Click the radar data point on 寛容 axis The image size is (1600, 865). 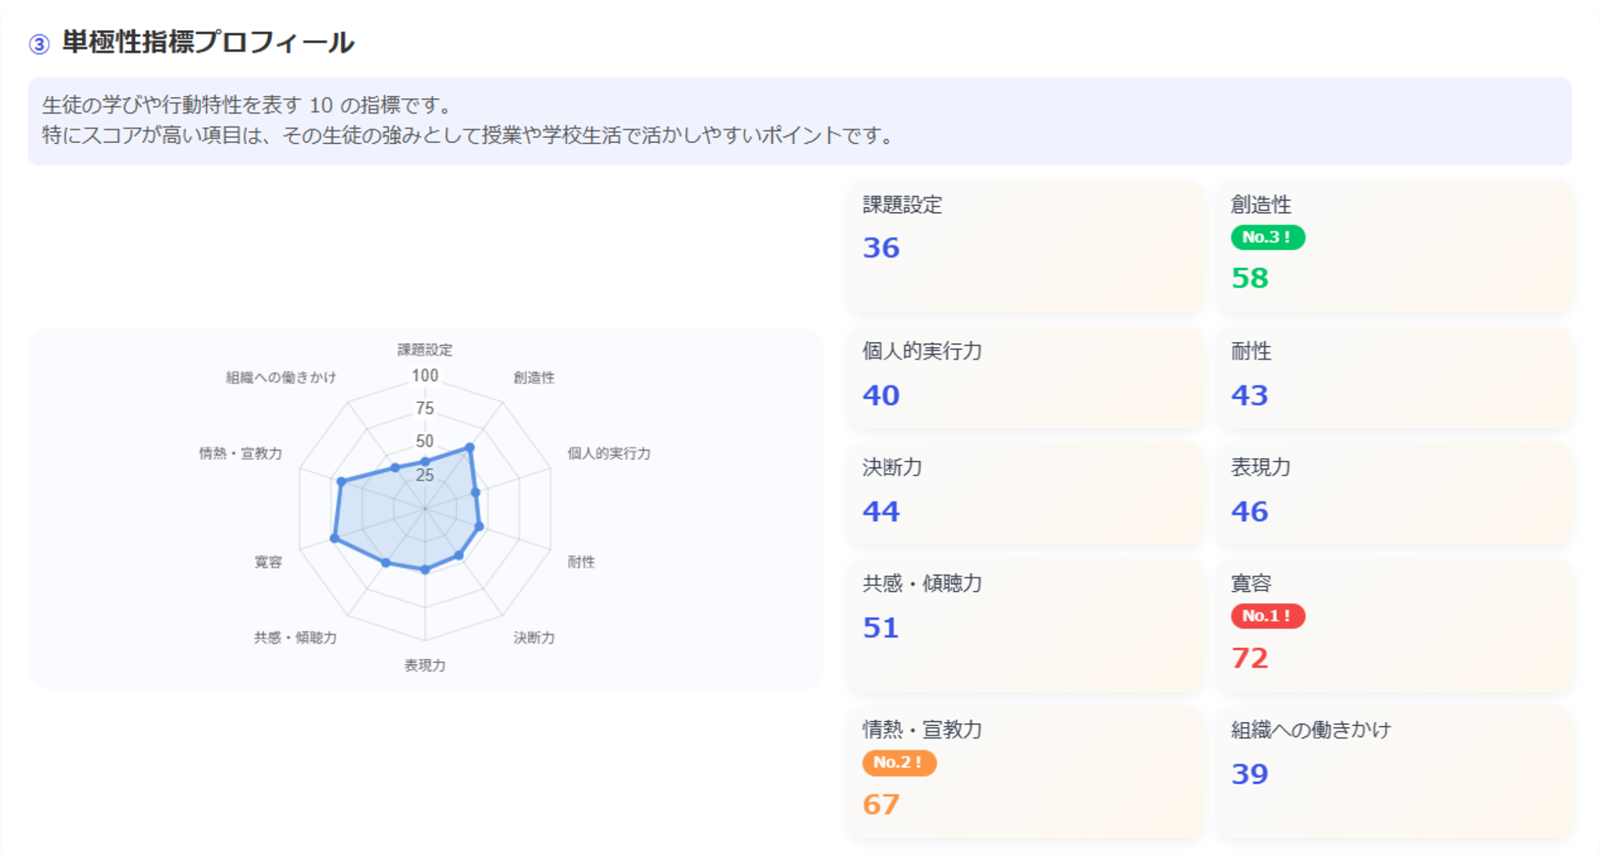pyautogui.click(x=334, y=538)
